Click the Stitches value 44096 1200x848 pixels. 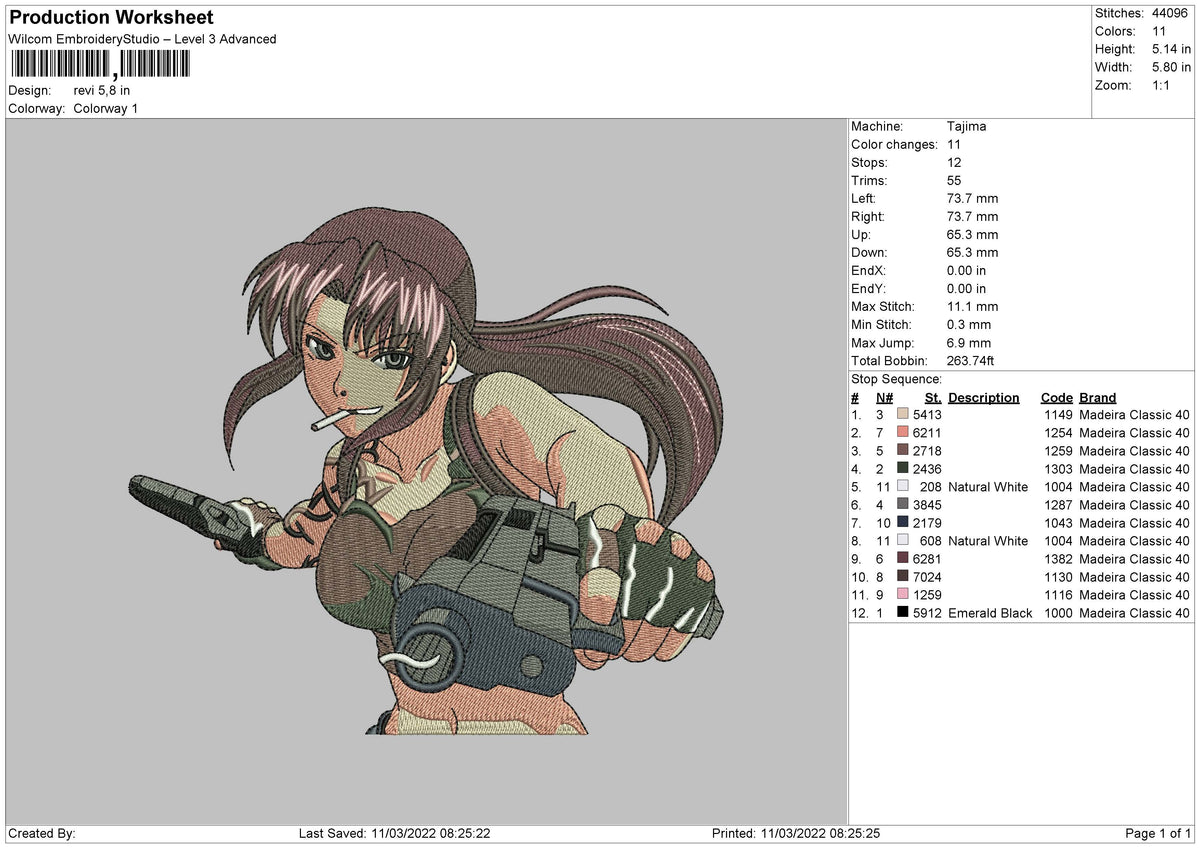[x=1170, y=13]
